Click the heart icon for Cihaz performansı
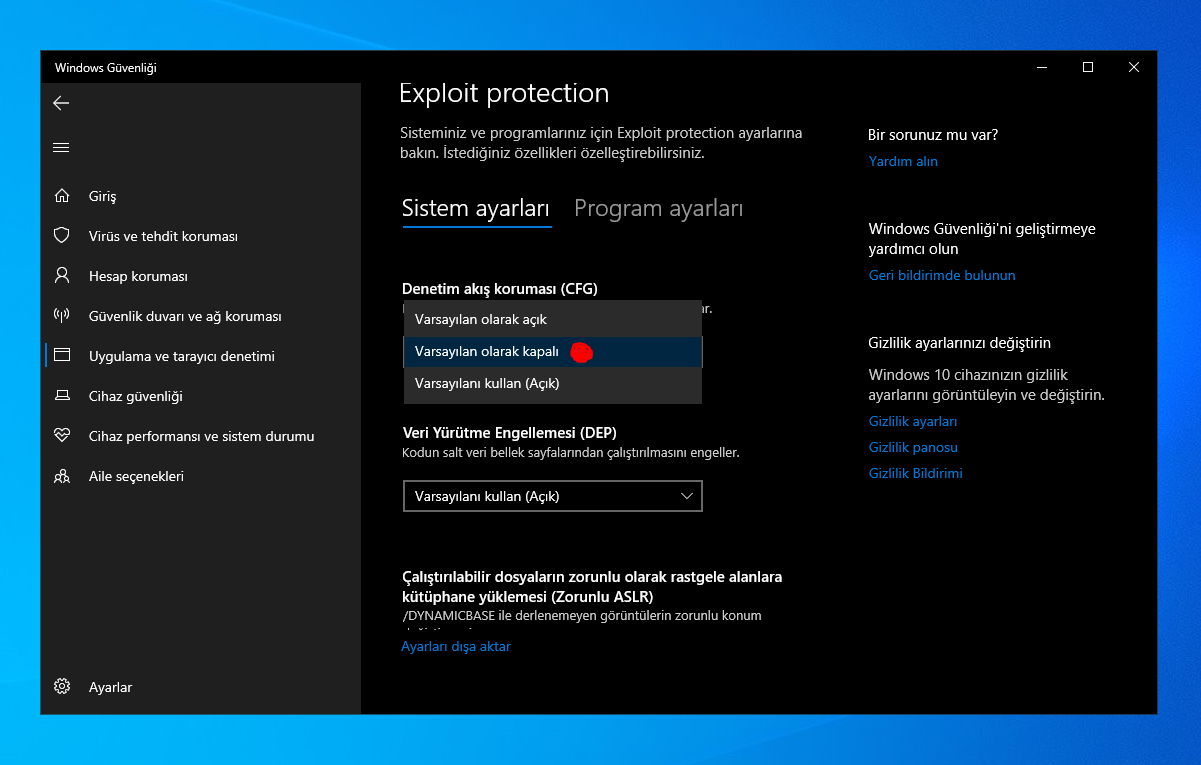 click(62, 436)
